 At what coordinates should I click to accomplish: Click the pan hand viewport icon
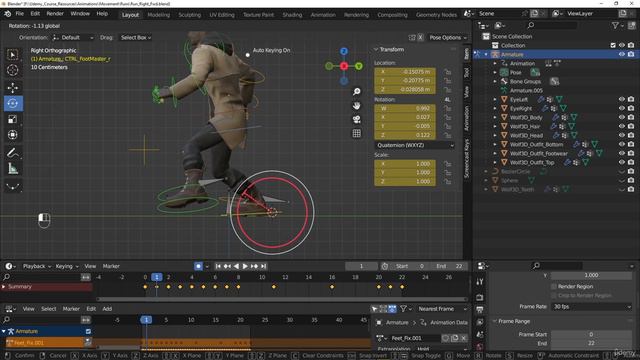pyautogui.click(x=356, y=106)
